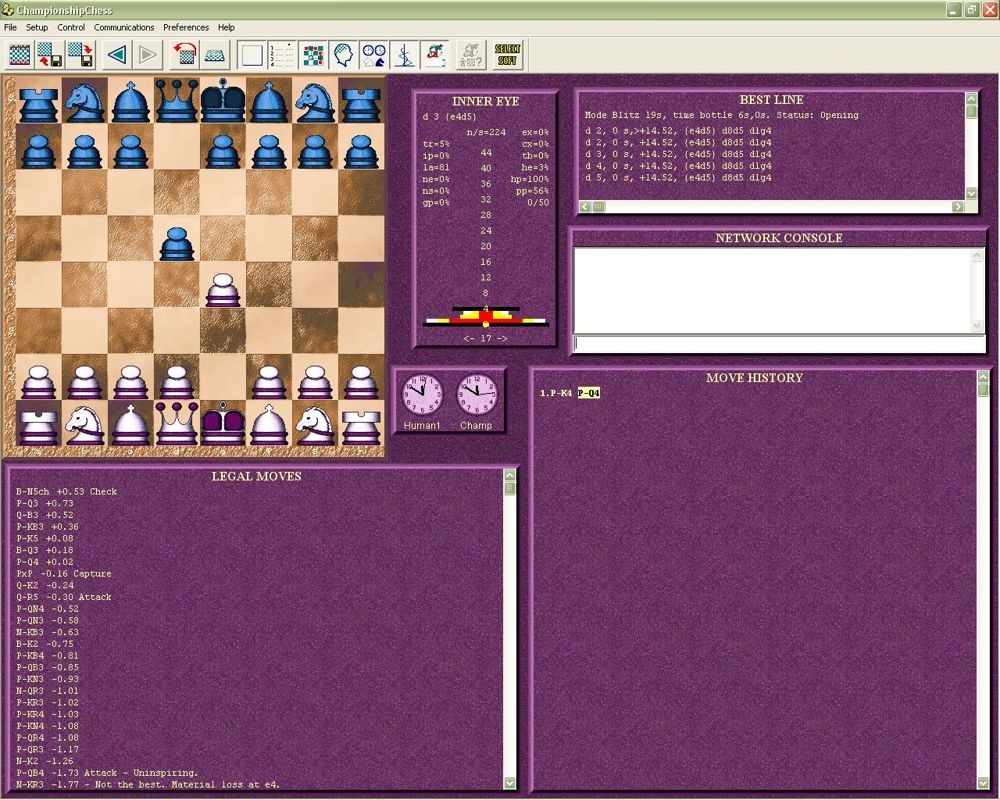Flip the board with the rotate icon
This screenshot has height=800, width=1000.
pyautogui.click(x=184, y=54)
